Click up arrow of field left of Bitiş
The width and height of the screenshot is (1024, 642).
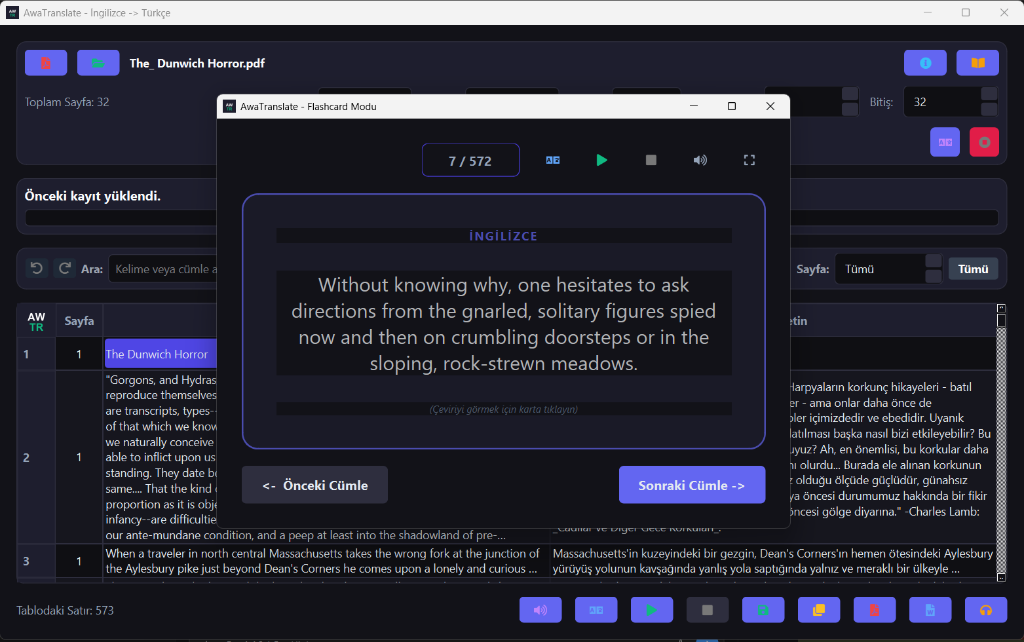pyautogui.click(x=850, y=94)
